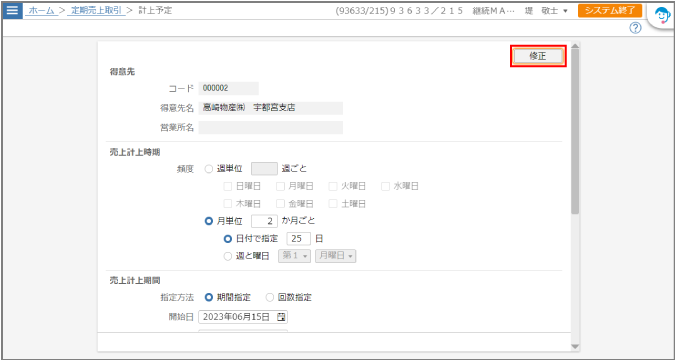Select the 週単位 frequency radio button
The image size is (675, 360).
tap(209, 169)
